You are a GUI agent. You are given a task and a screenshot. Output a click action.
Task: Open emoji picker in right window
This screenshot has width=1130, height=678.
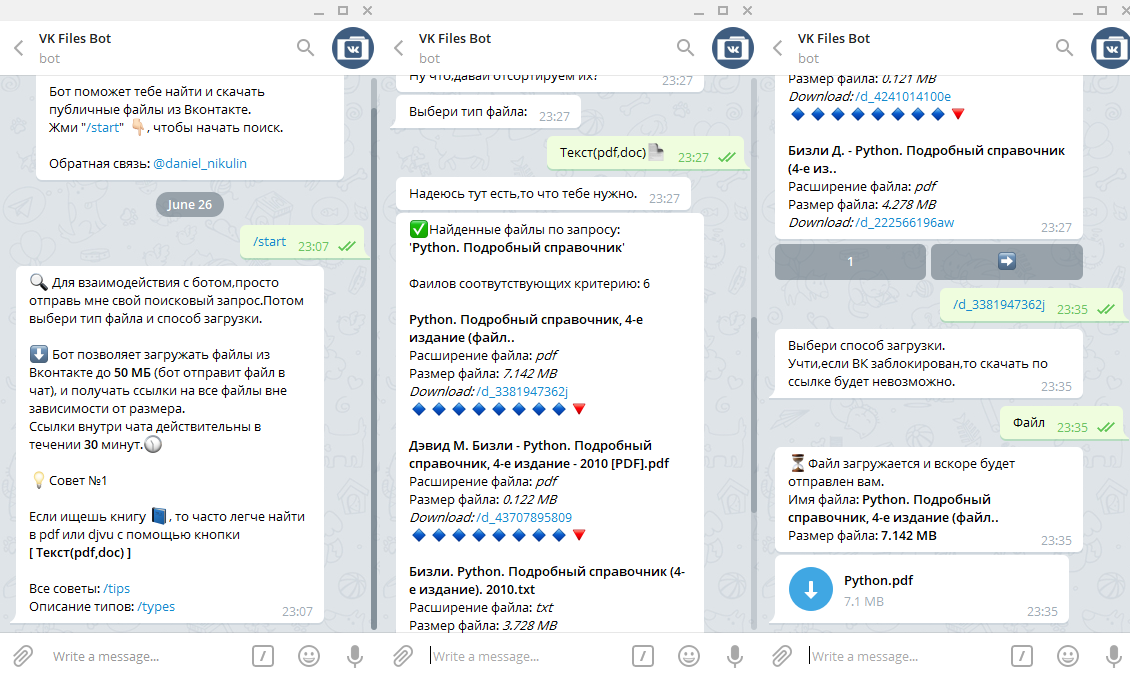point(1067,656)
